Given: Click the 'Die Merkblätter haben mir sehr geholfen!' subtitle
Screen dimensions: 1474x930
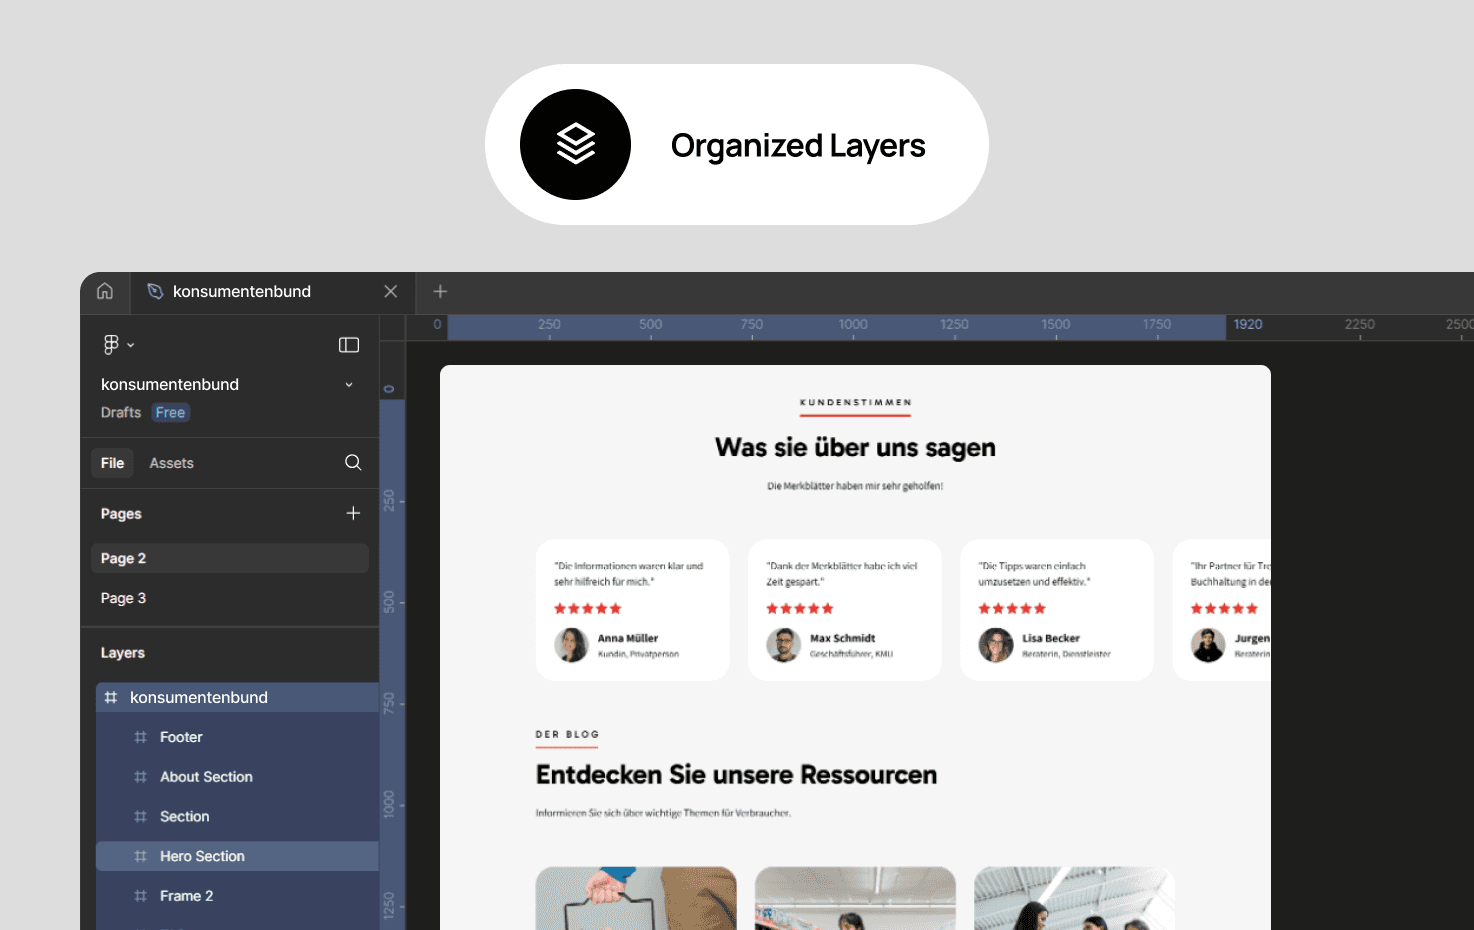Looking at the screenshot, I should [x=855, y=486].
